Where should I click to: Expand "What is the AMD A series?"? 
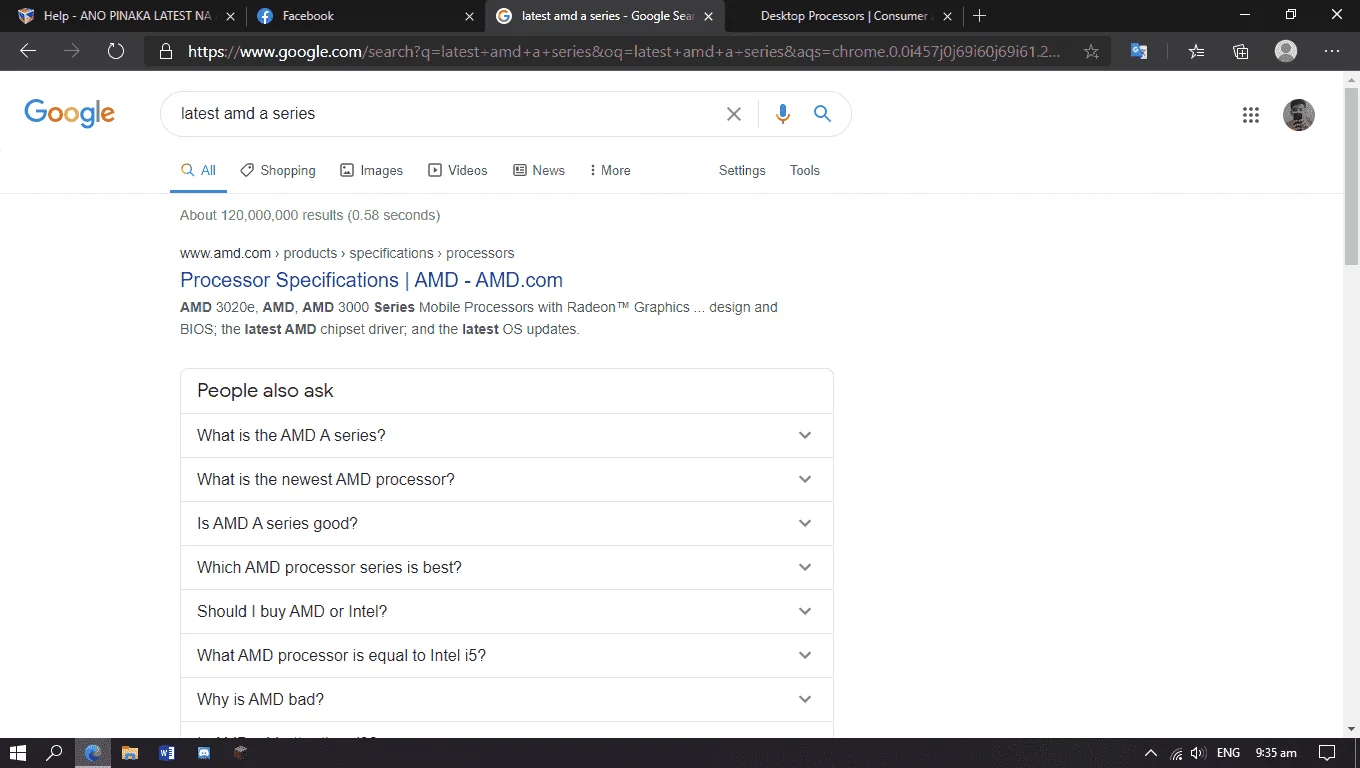pos(506,436)
